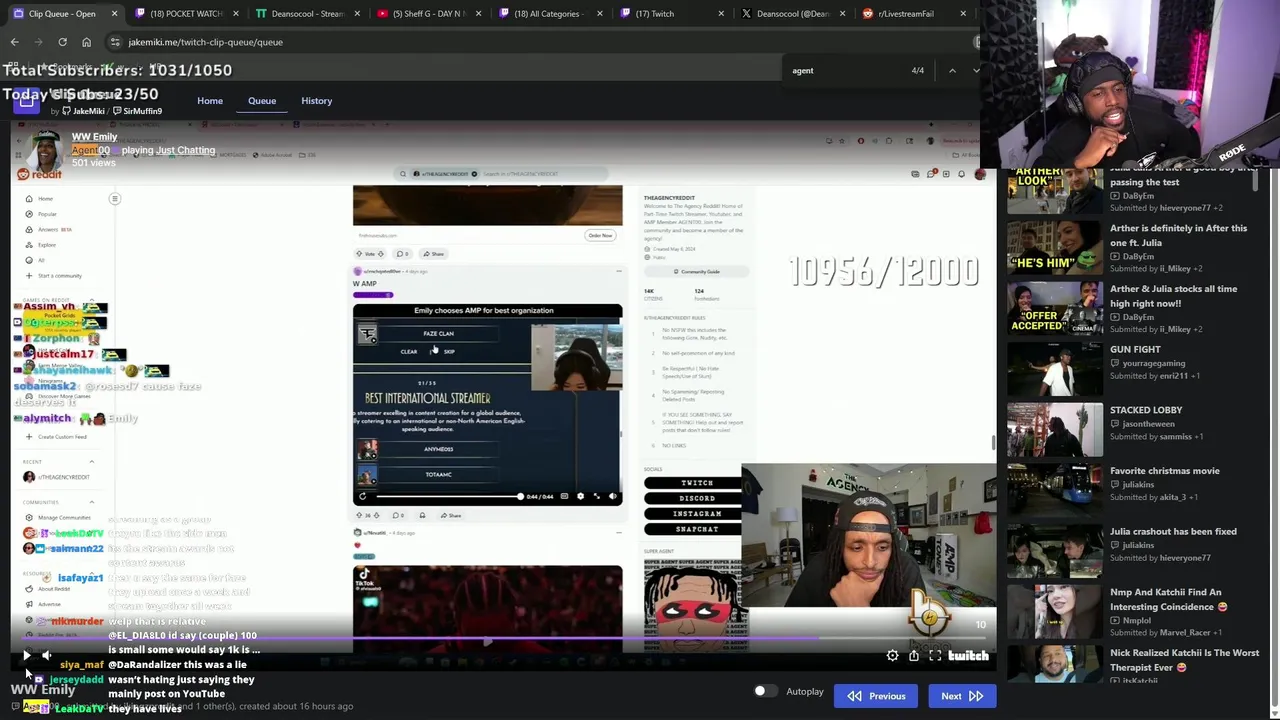
Task: Open 'Nmp And Katchii Find' clip thumbnail
Action: coord(1055,612)
